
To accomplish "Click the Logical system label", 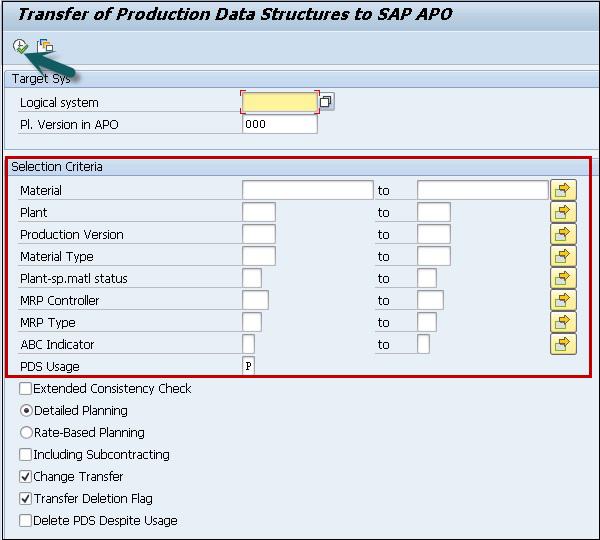I will tap(59, 103).
